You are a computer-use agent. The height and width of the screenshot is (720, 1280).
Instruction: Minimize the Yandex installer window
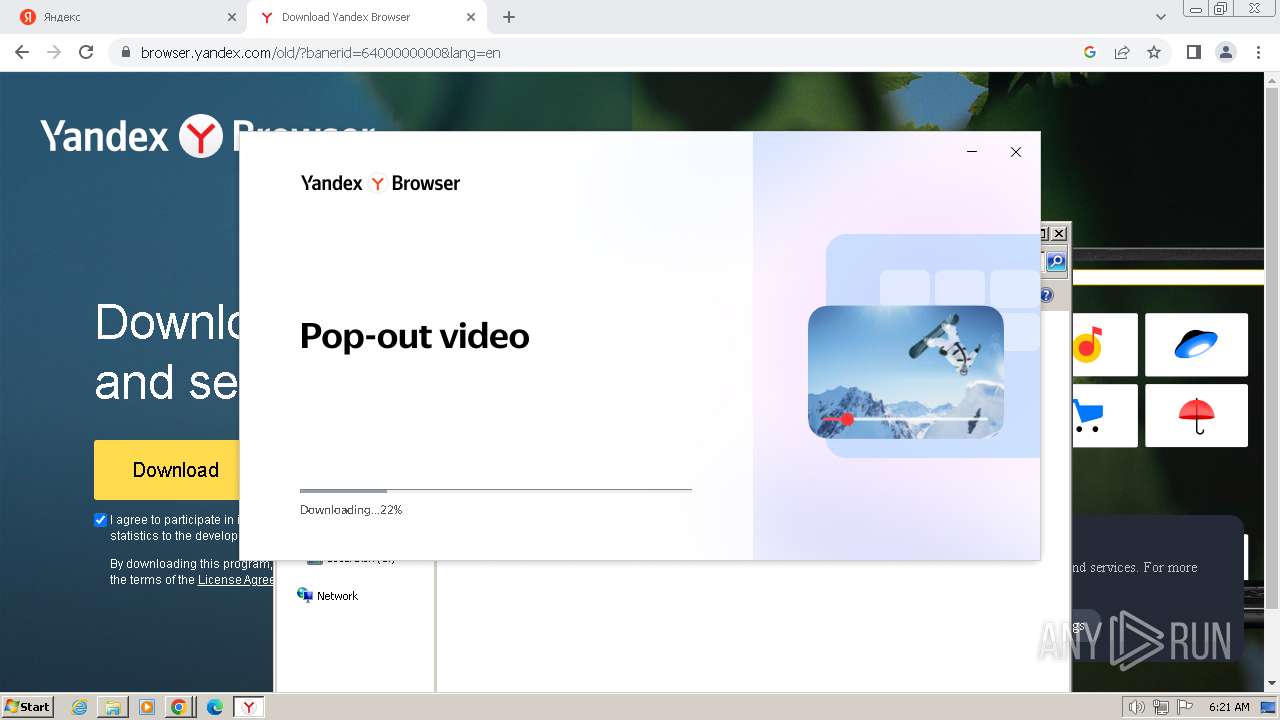coord(972,152)
